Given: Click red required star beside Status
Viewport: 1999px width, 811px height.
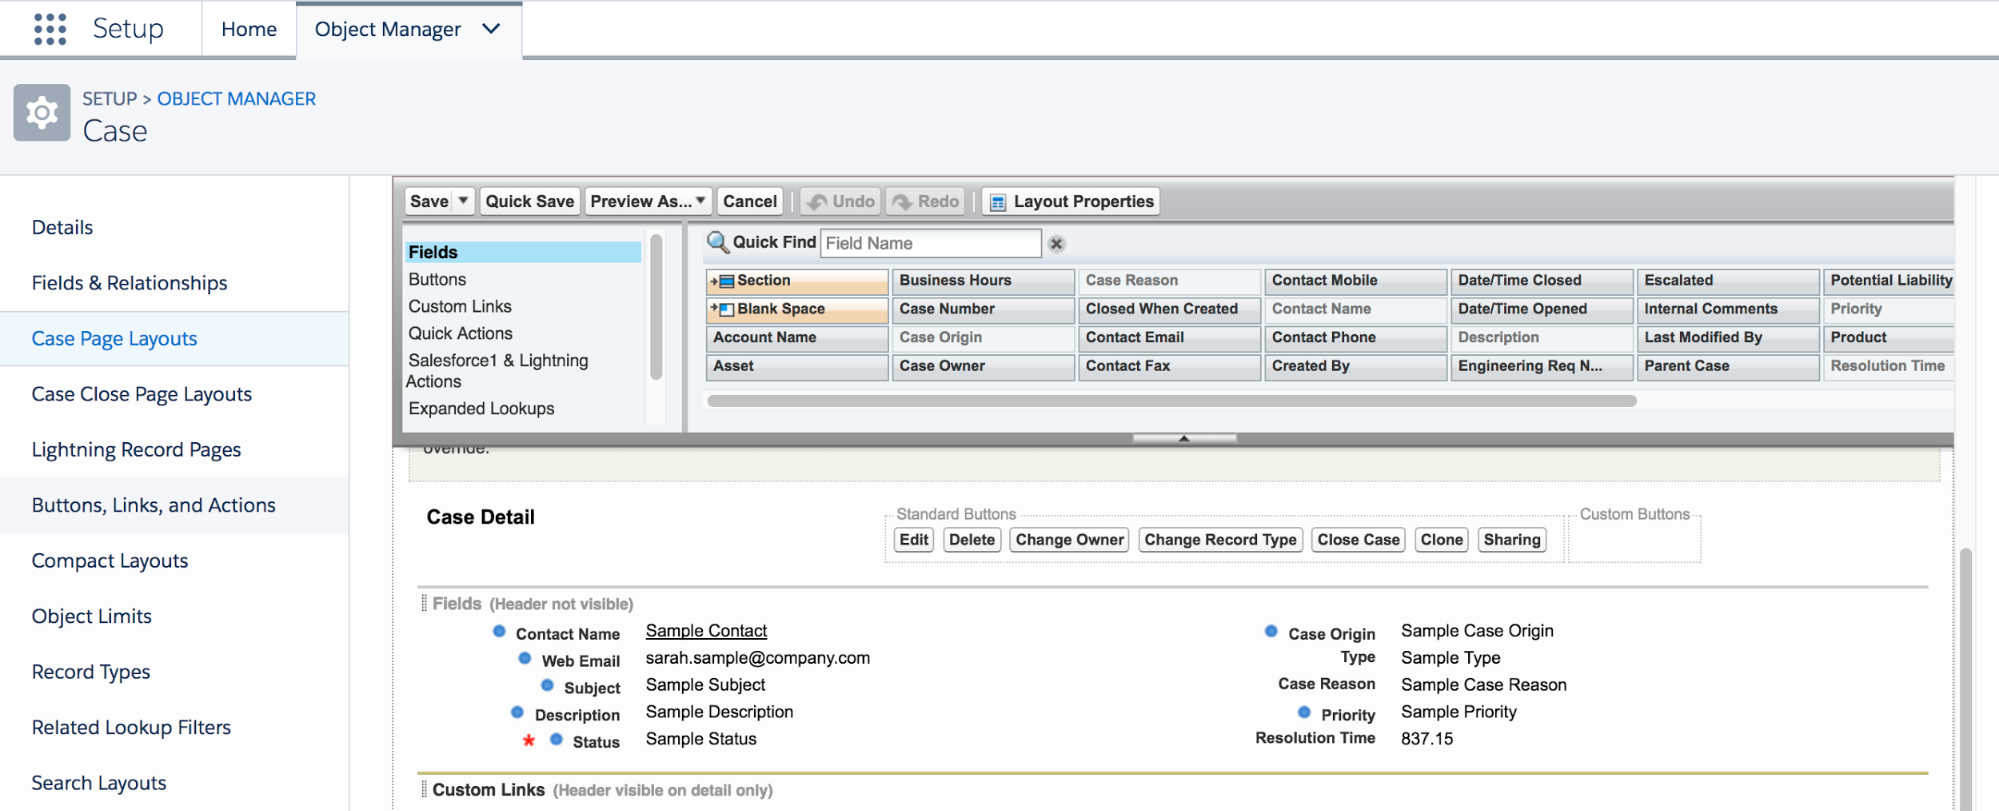Looking at the screenshot, I should [529, 740].
